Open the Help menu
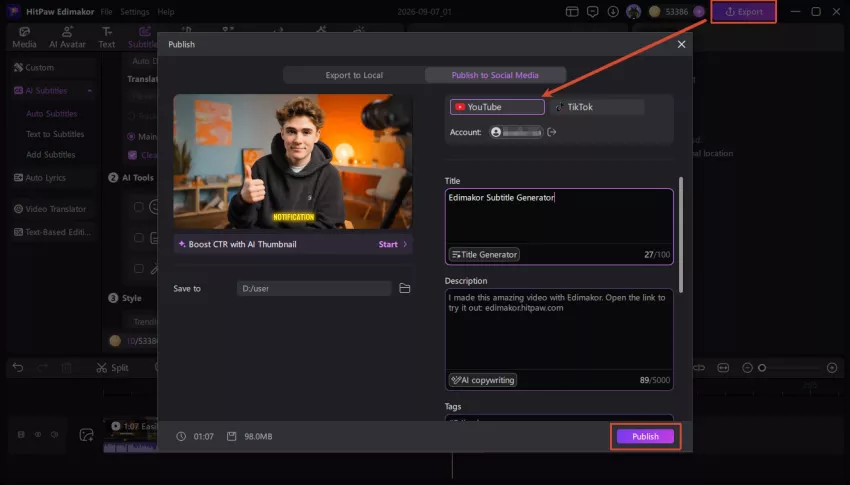This screenshot has height=485, width=850. 166,11
